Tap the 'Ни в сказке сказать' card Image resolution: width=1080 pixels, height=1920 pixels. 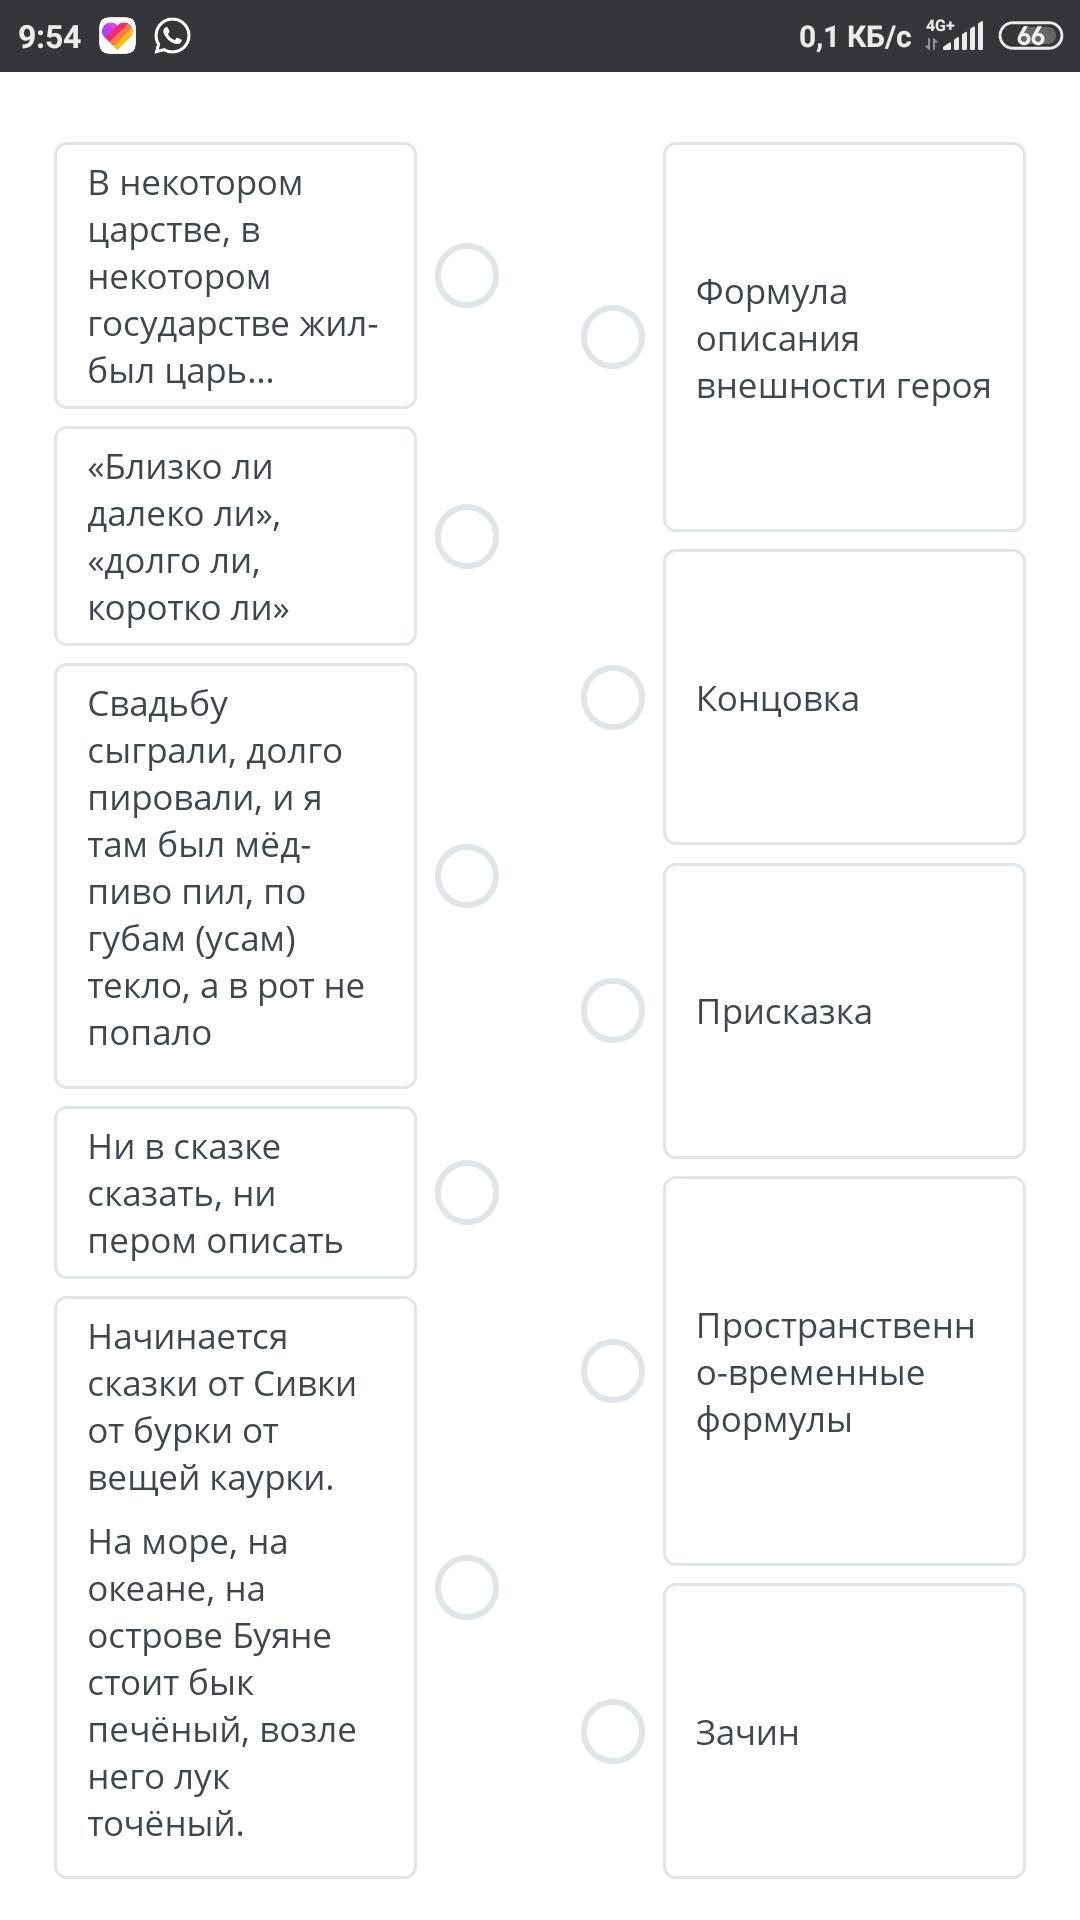(x=235, y=1192)
